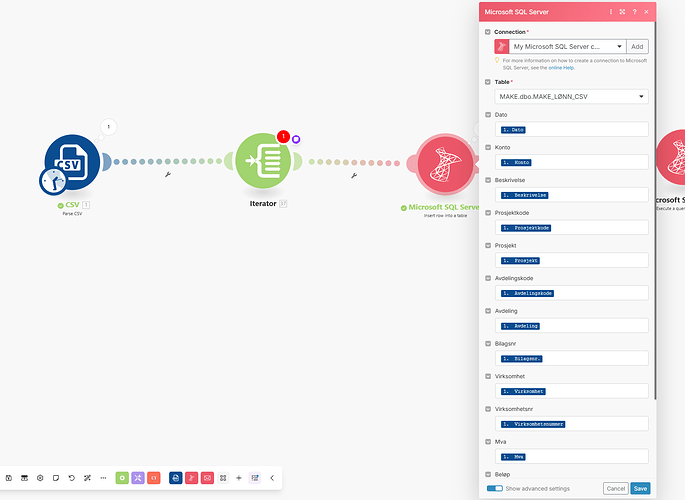The height and width of the screenshot is (500, 685).
Task: Click the purple circle badge beside Iterator
Action: [x=296, y=139]
